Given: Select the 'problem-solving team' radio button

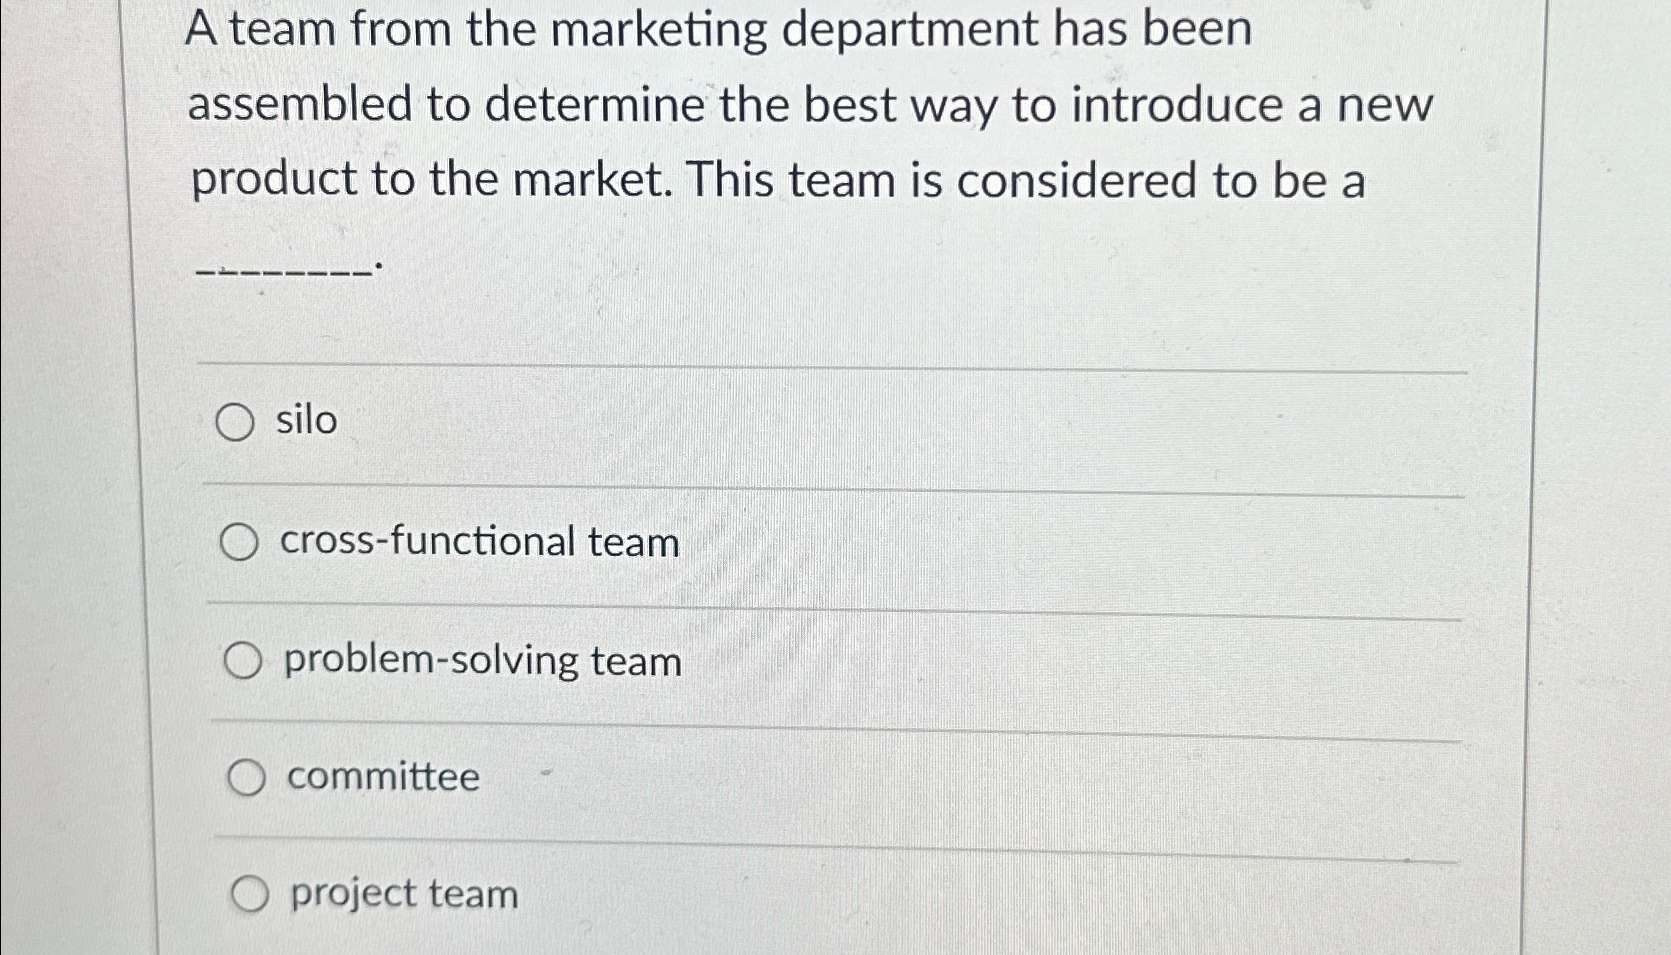Looking at the screenshot, I should tap(243, 660).
